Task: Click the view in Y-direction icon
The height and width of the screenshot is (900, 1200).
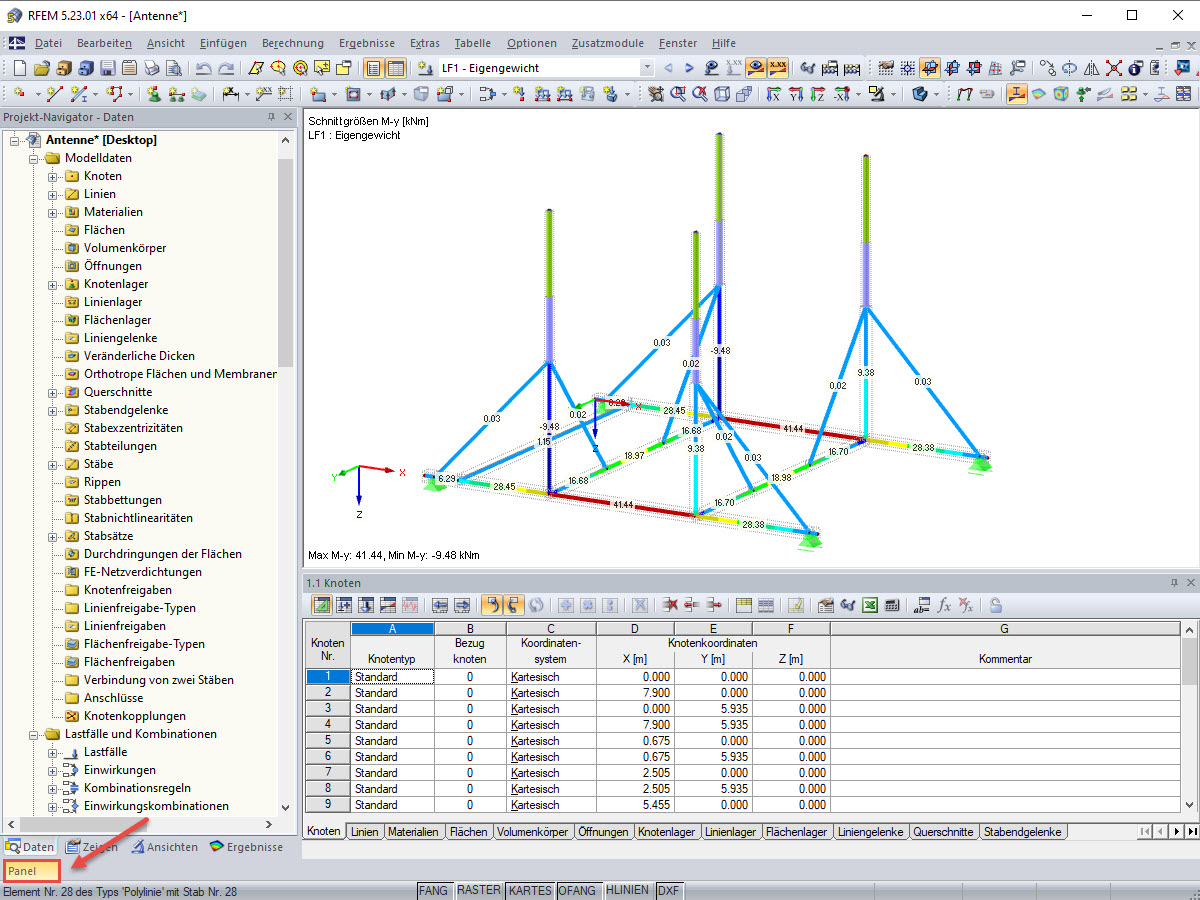Action: point(796,94)
